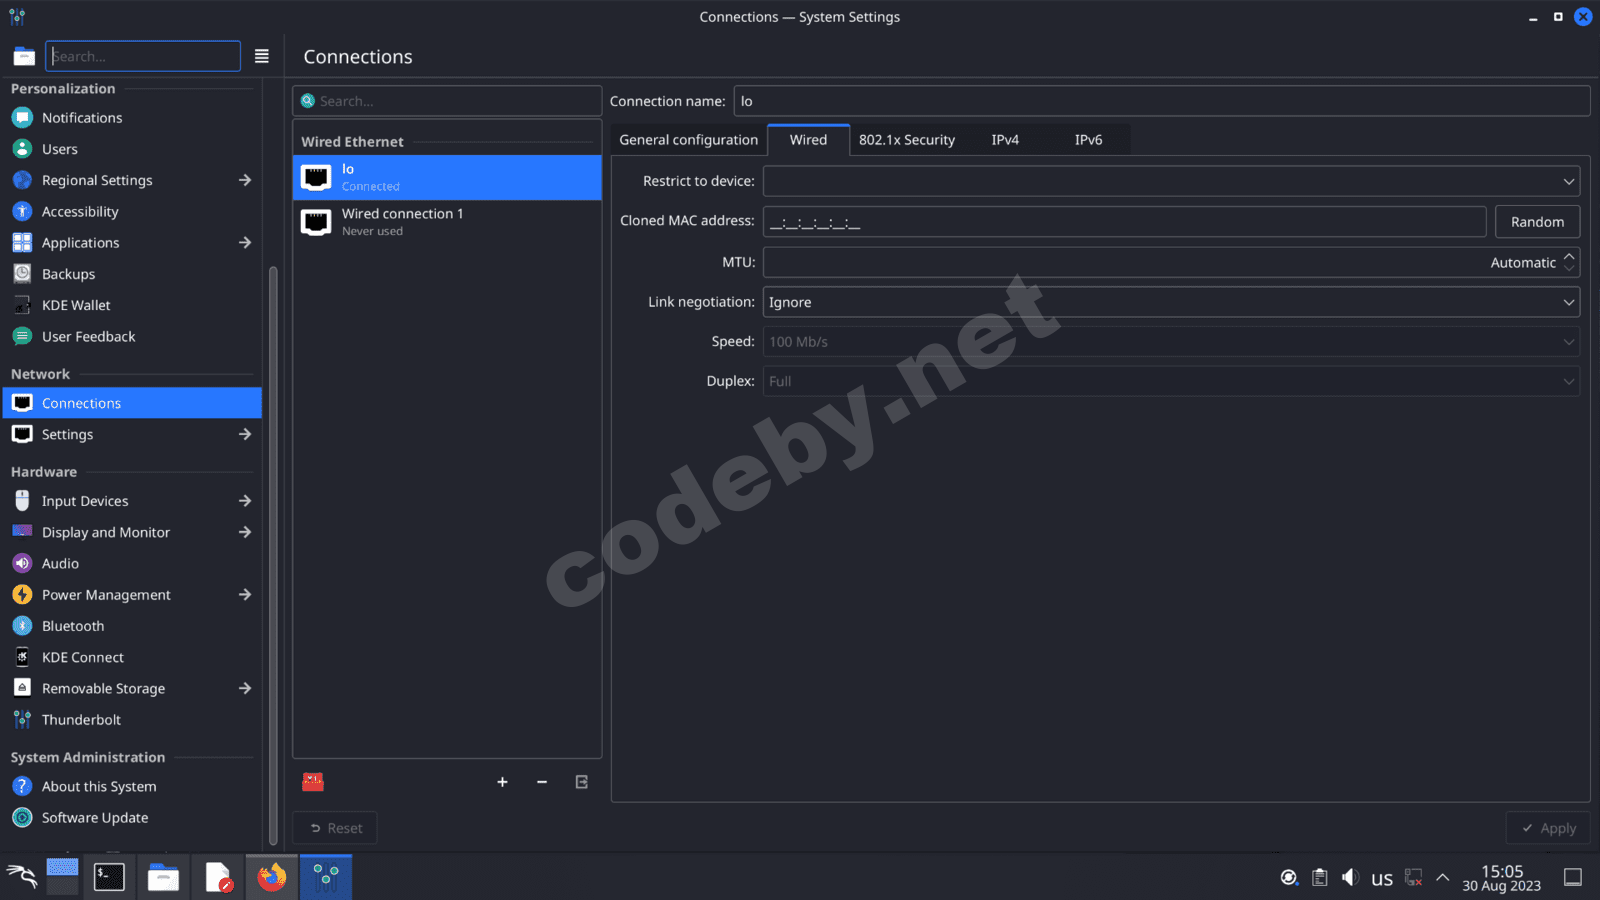Open the 802.1x Security tab

click(906, 140)
